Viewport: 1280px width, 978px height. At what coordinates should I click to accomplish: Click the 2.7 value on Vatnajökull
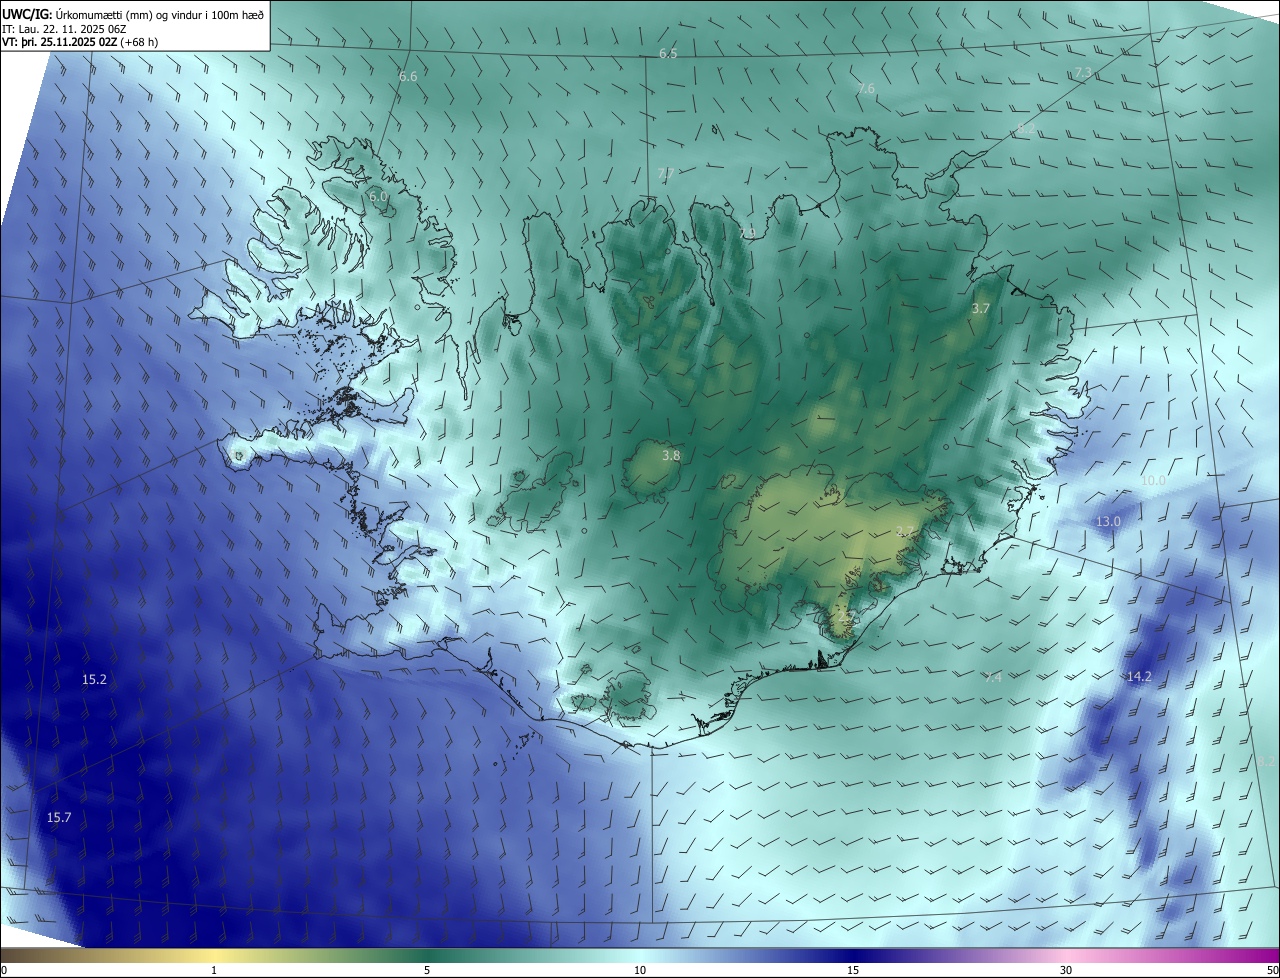click(905, 531)
